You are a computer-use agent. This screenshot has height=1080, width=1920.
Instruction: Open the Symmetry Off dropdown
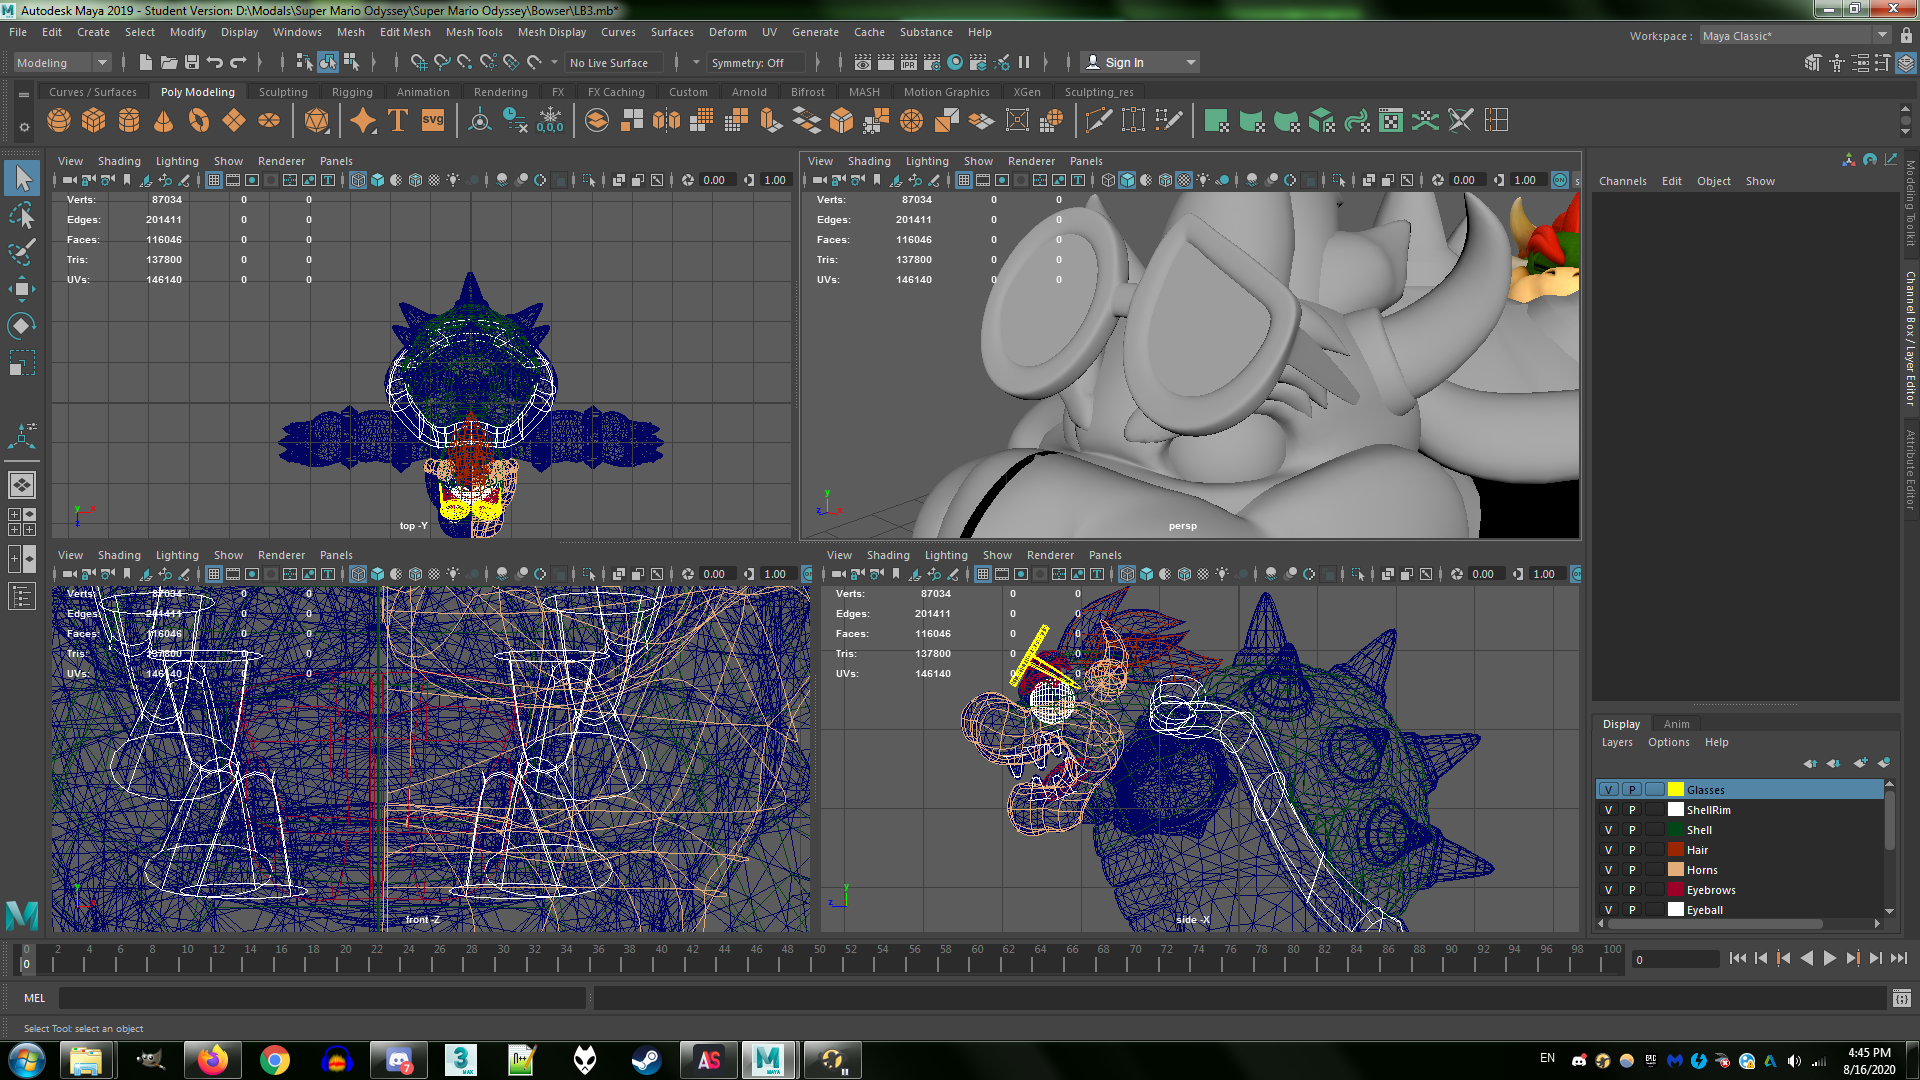tap(756, 63)
